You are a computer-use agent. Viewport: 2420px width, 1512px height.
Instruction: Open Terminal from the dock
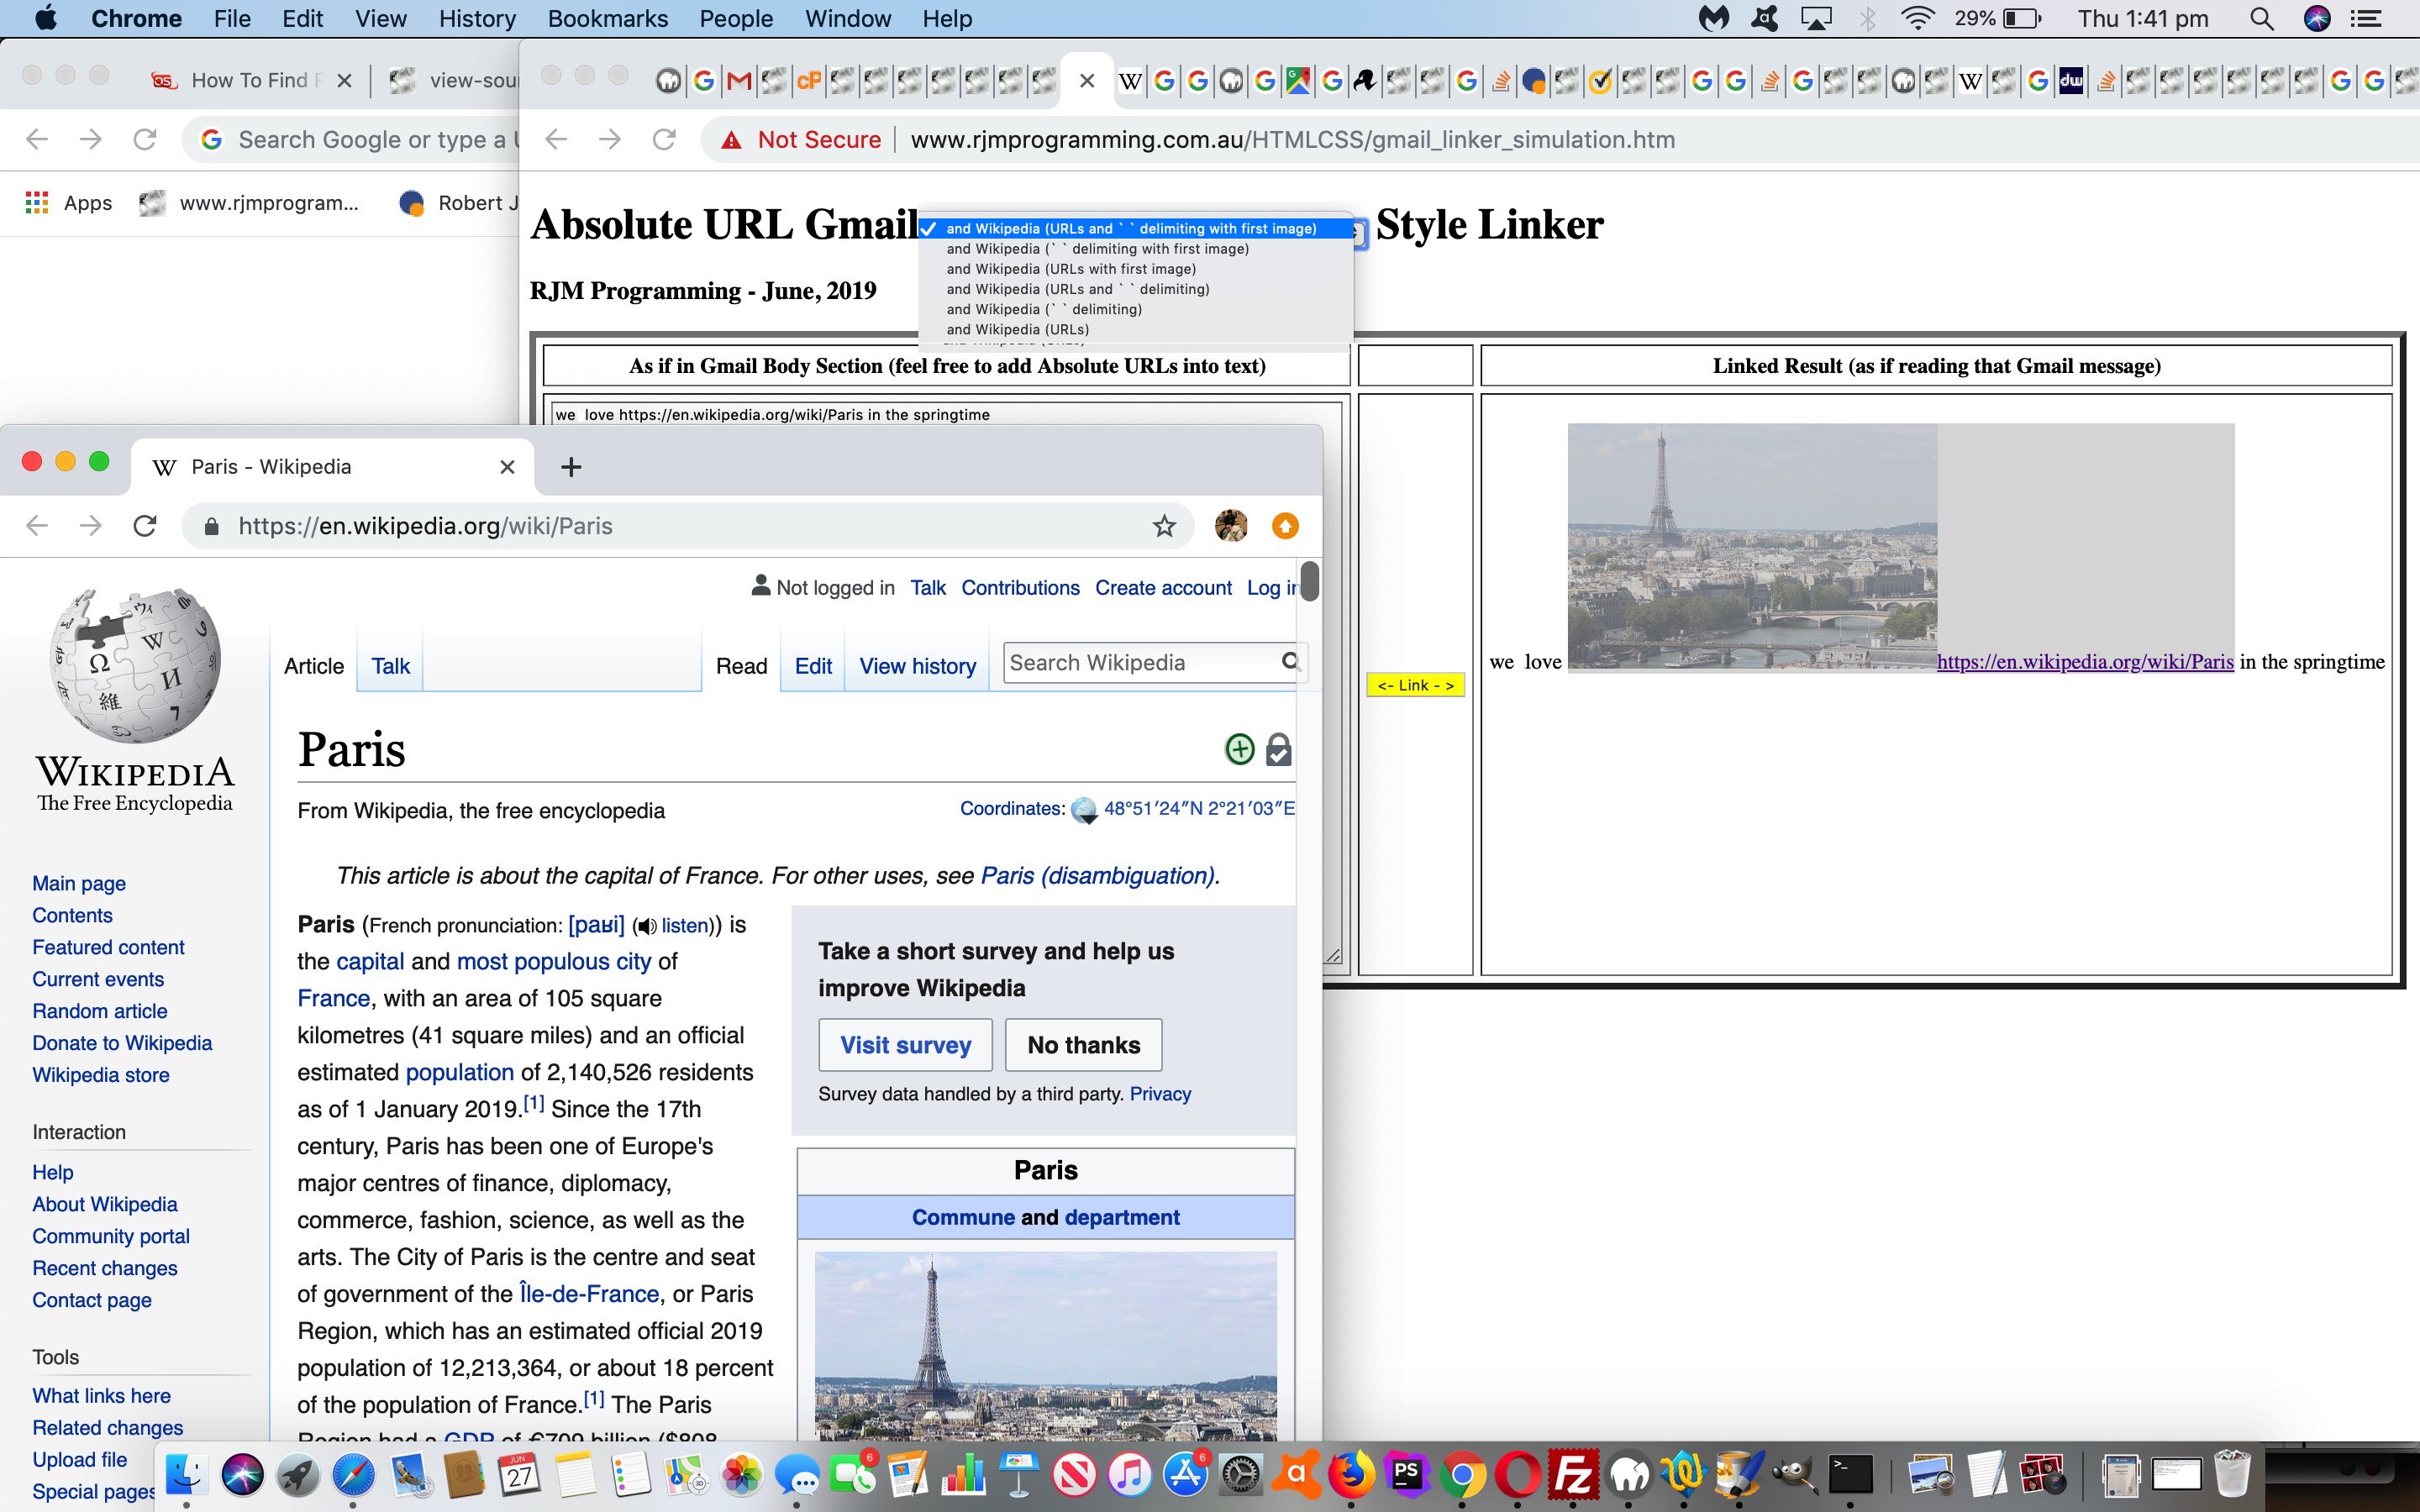(x=1850, y=1474)
